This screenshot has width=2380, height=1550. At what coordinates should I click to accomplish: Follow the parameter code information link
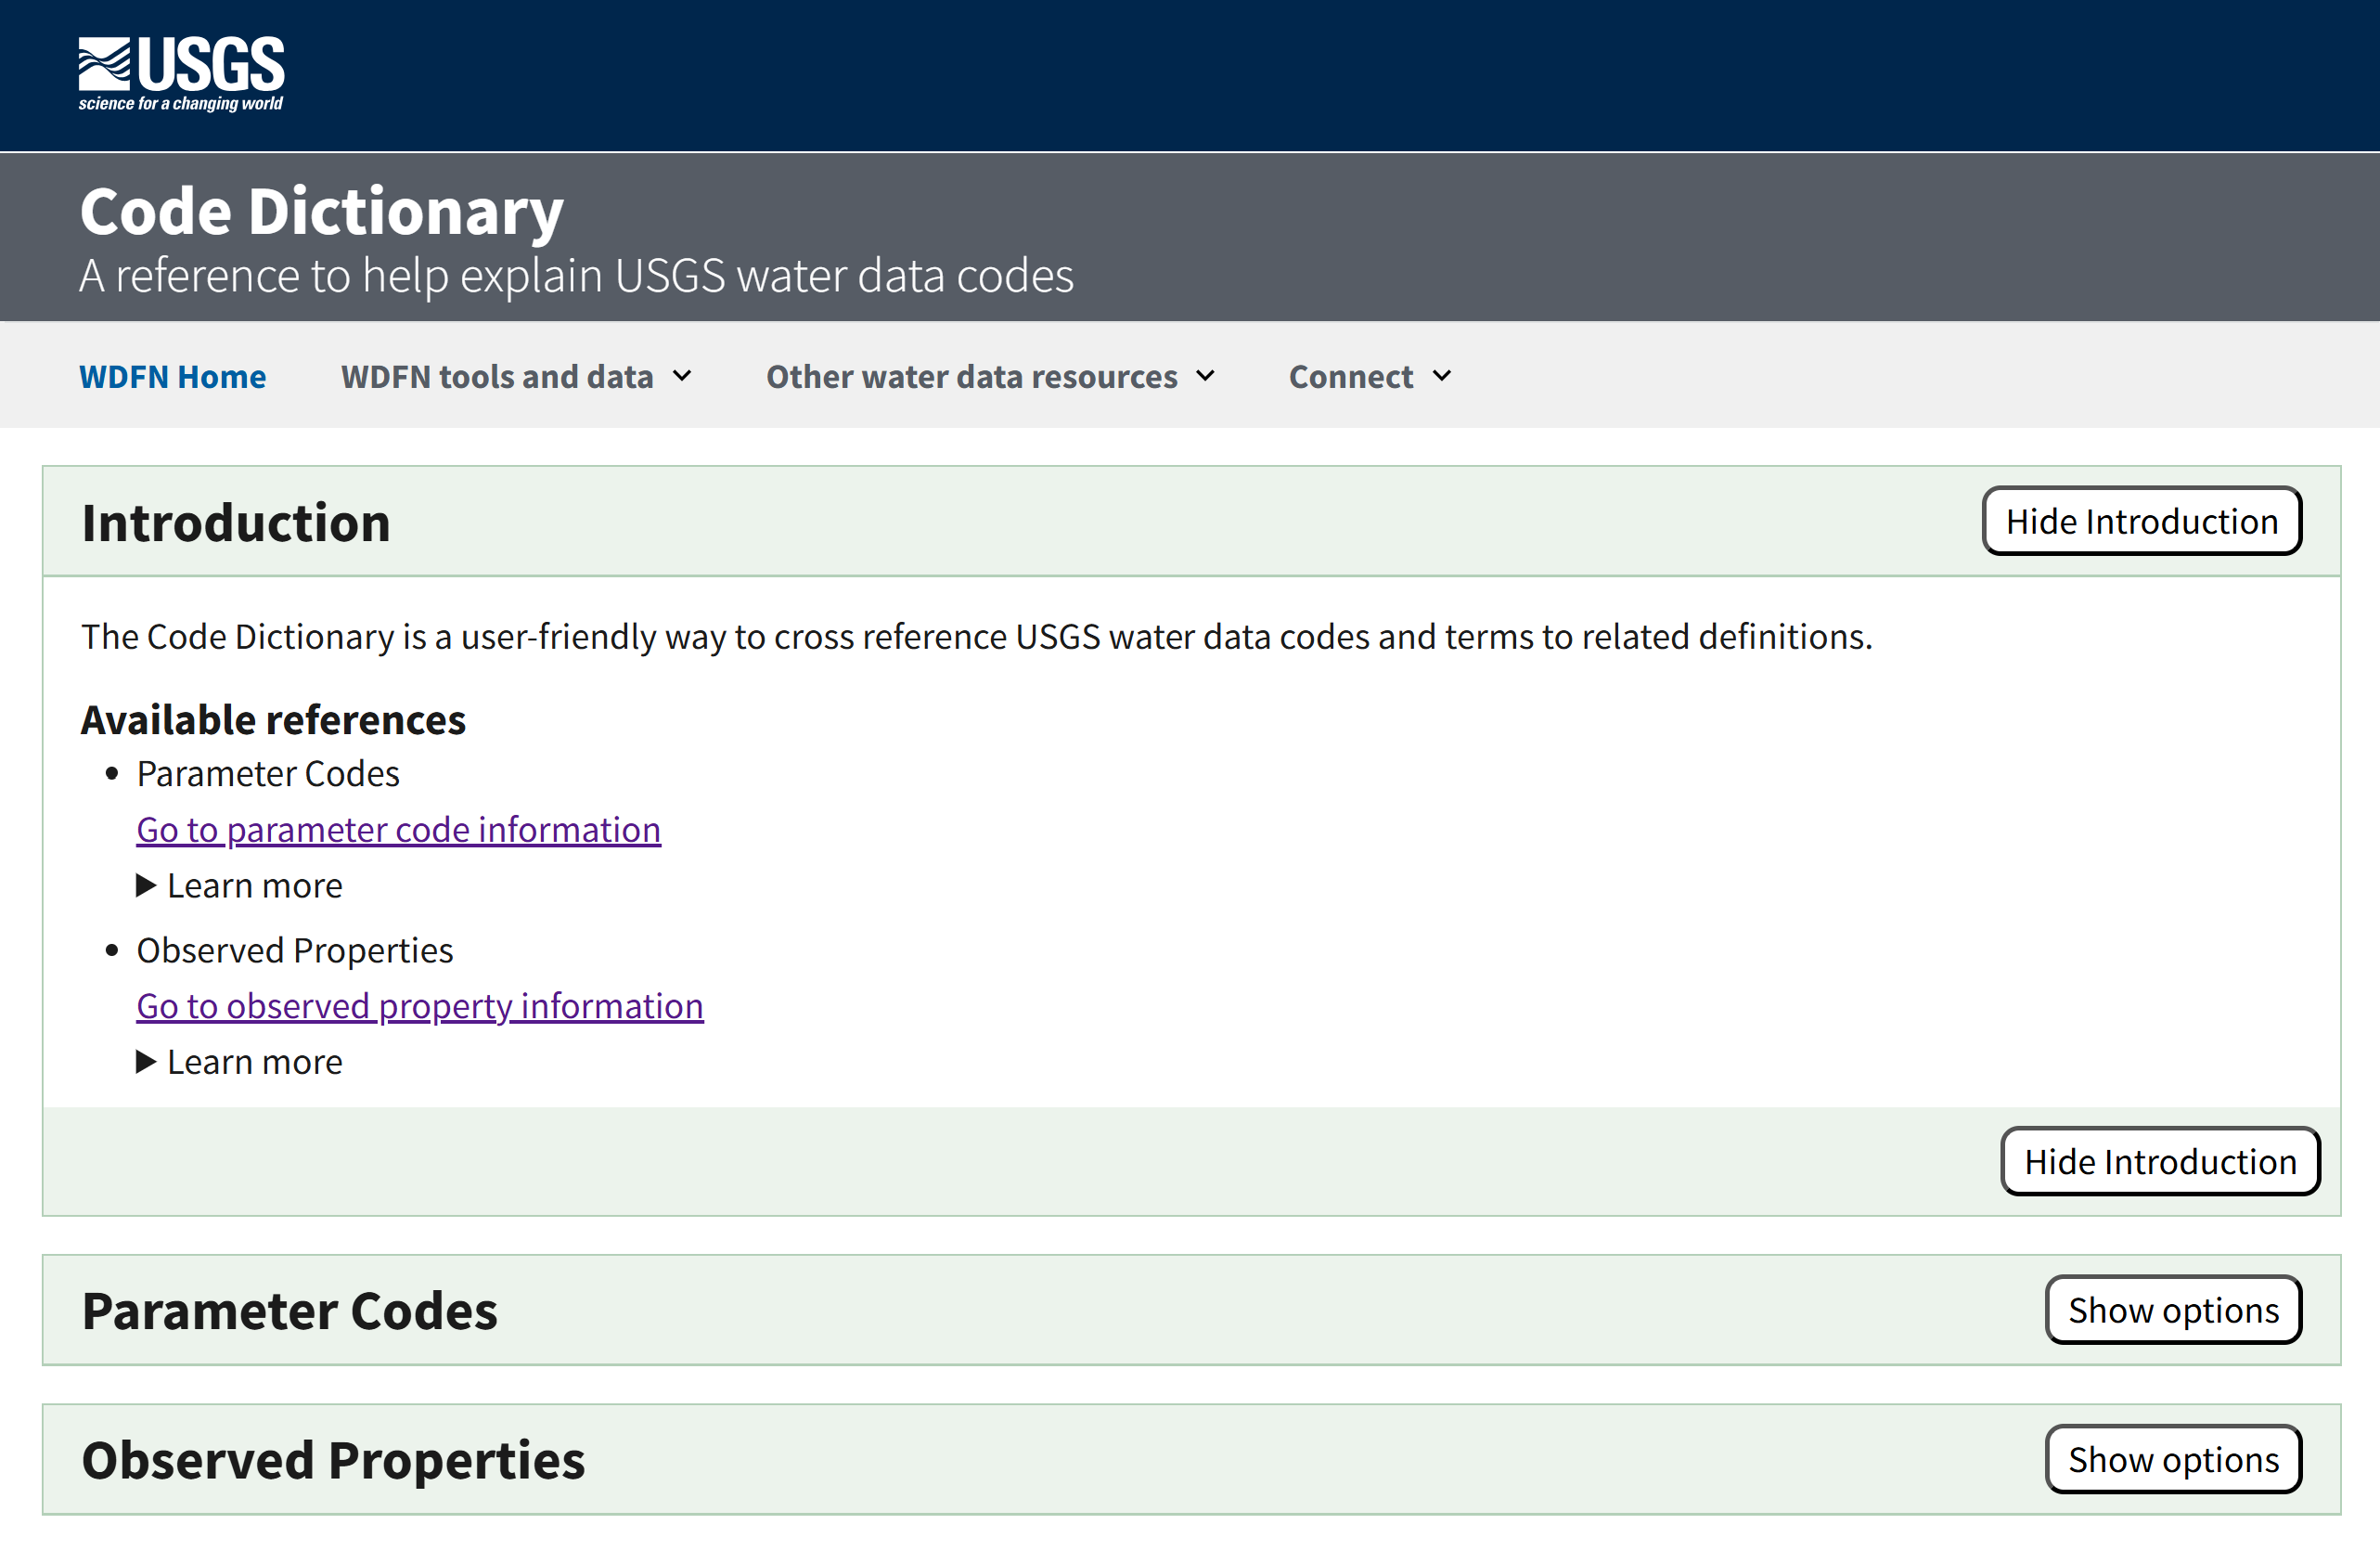398,829
